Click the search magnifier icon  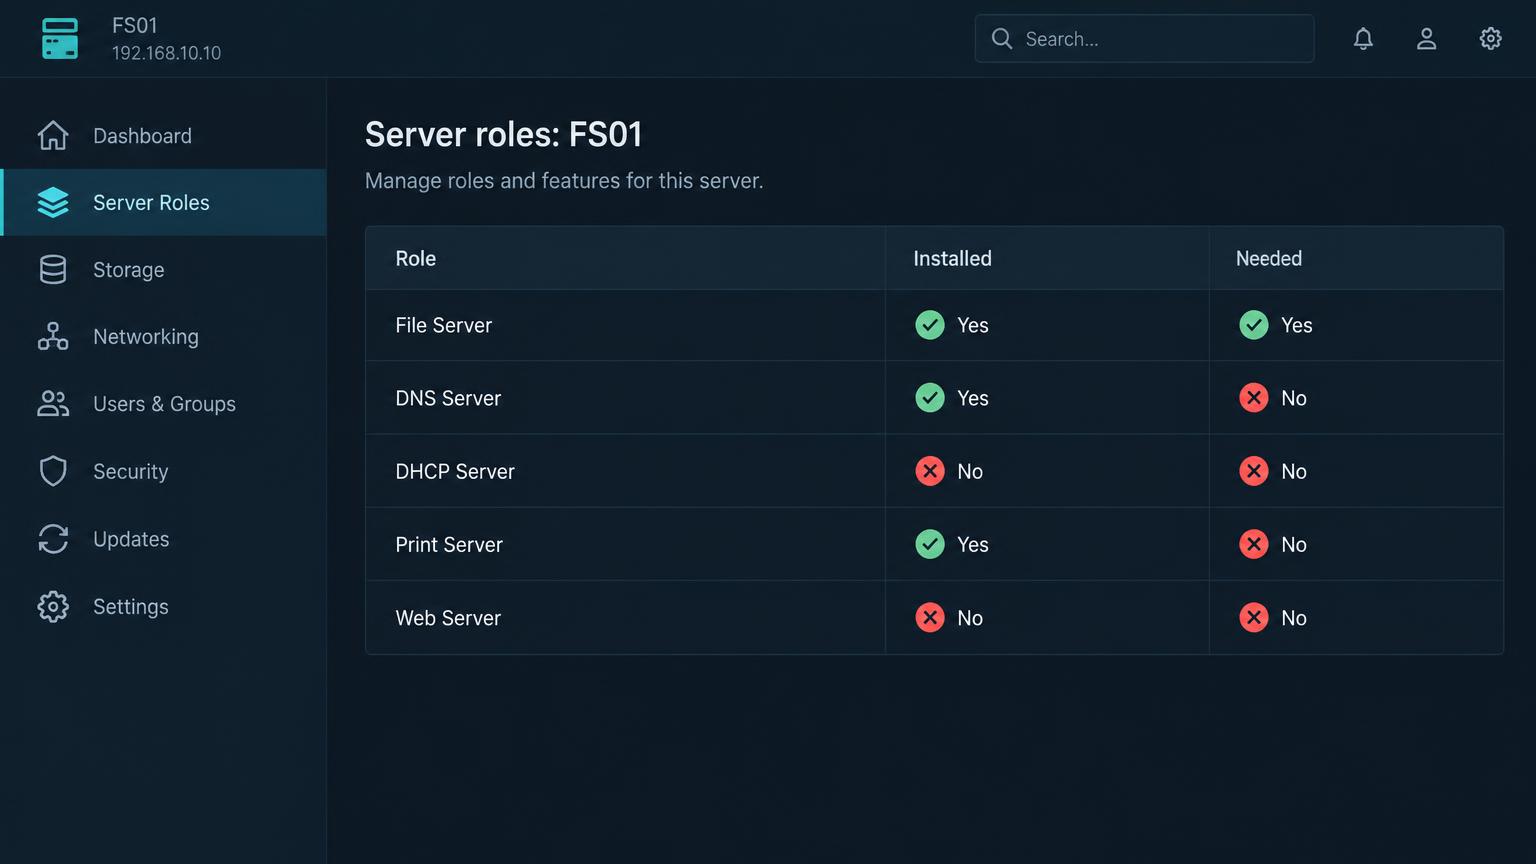click(1001, 39)
